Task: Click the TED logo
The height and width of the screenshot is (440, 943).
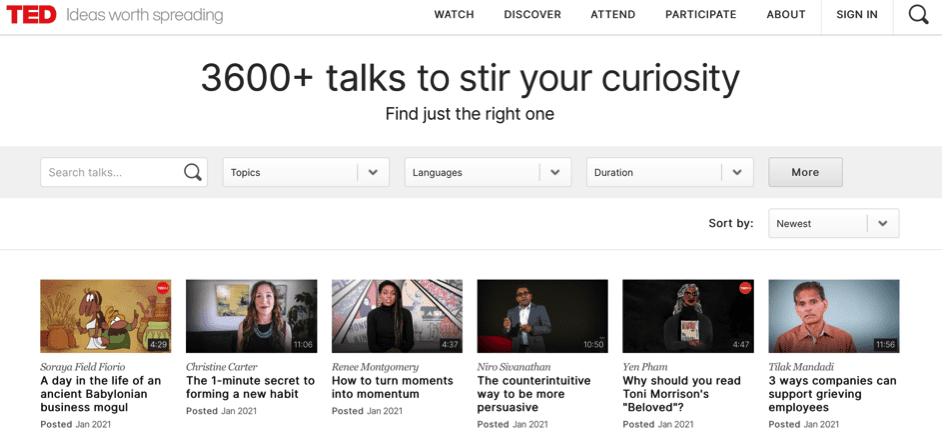Action: [x=31, y=15]
